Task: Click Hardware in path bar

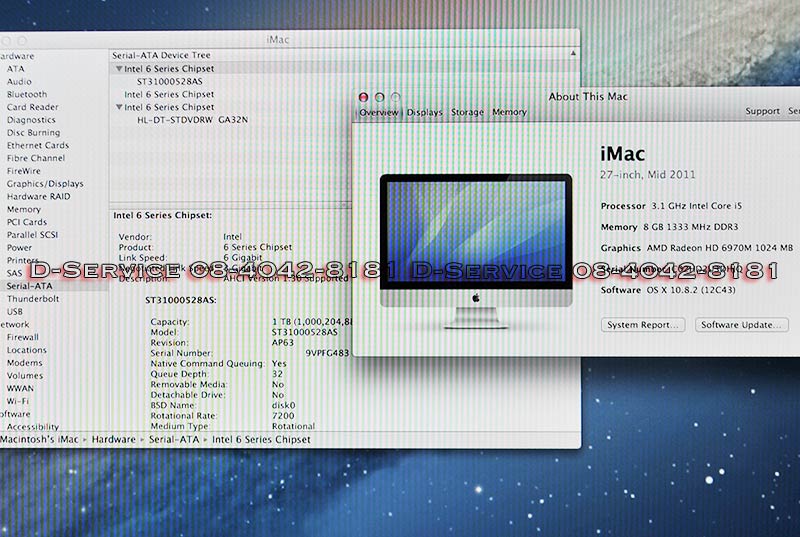Action: click(114, 439)
